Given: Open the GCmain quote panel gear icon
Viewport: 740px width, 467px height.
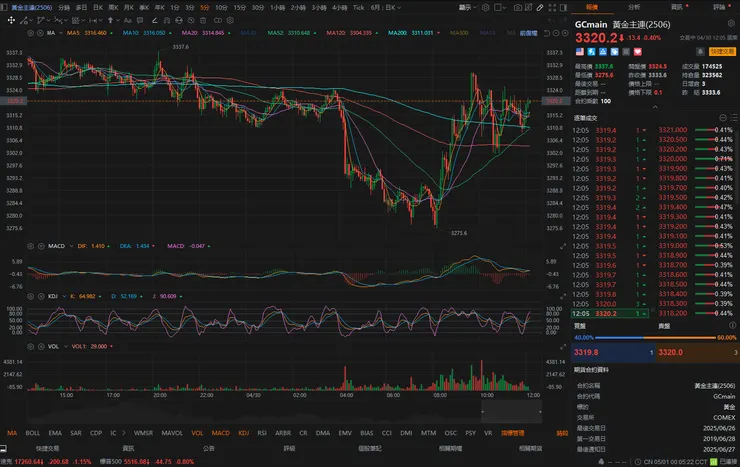Looking at the screenshot, I should coord(732,24).
